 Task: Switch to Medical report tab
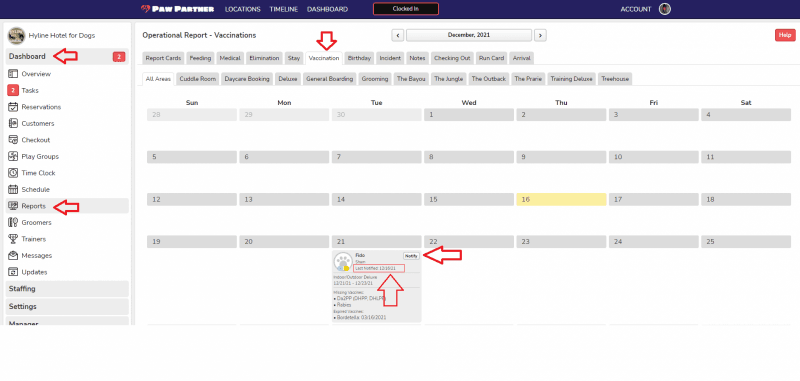pyautogui.click(x=230, y=58)
